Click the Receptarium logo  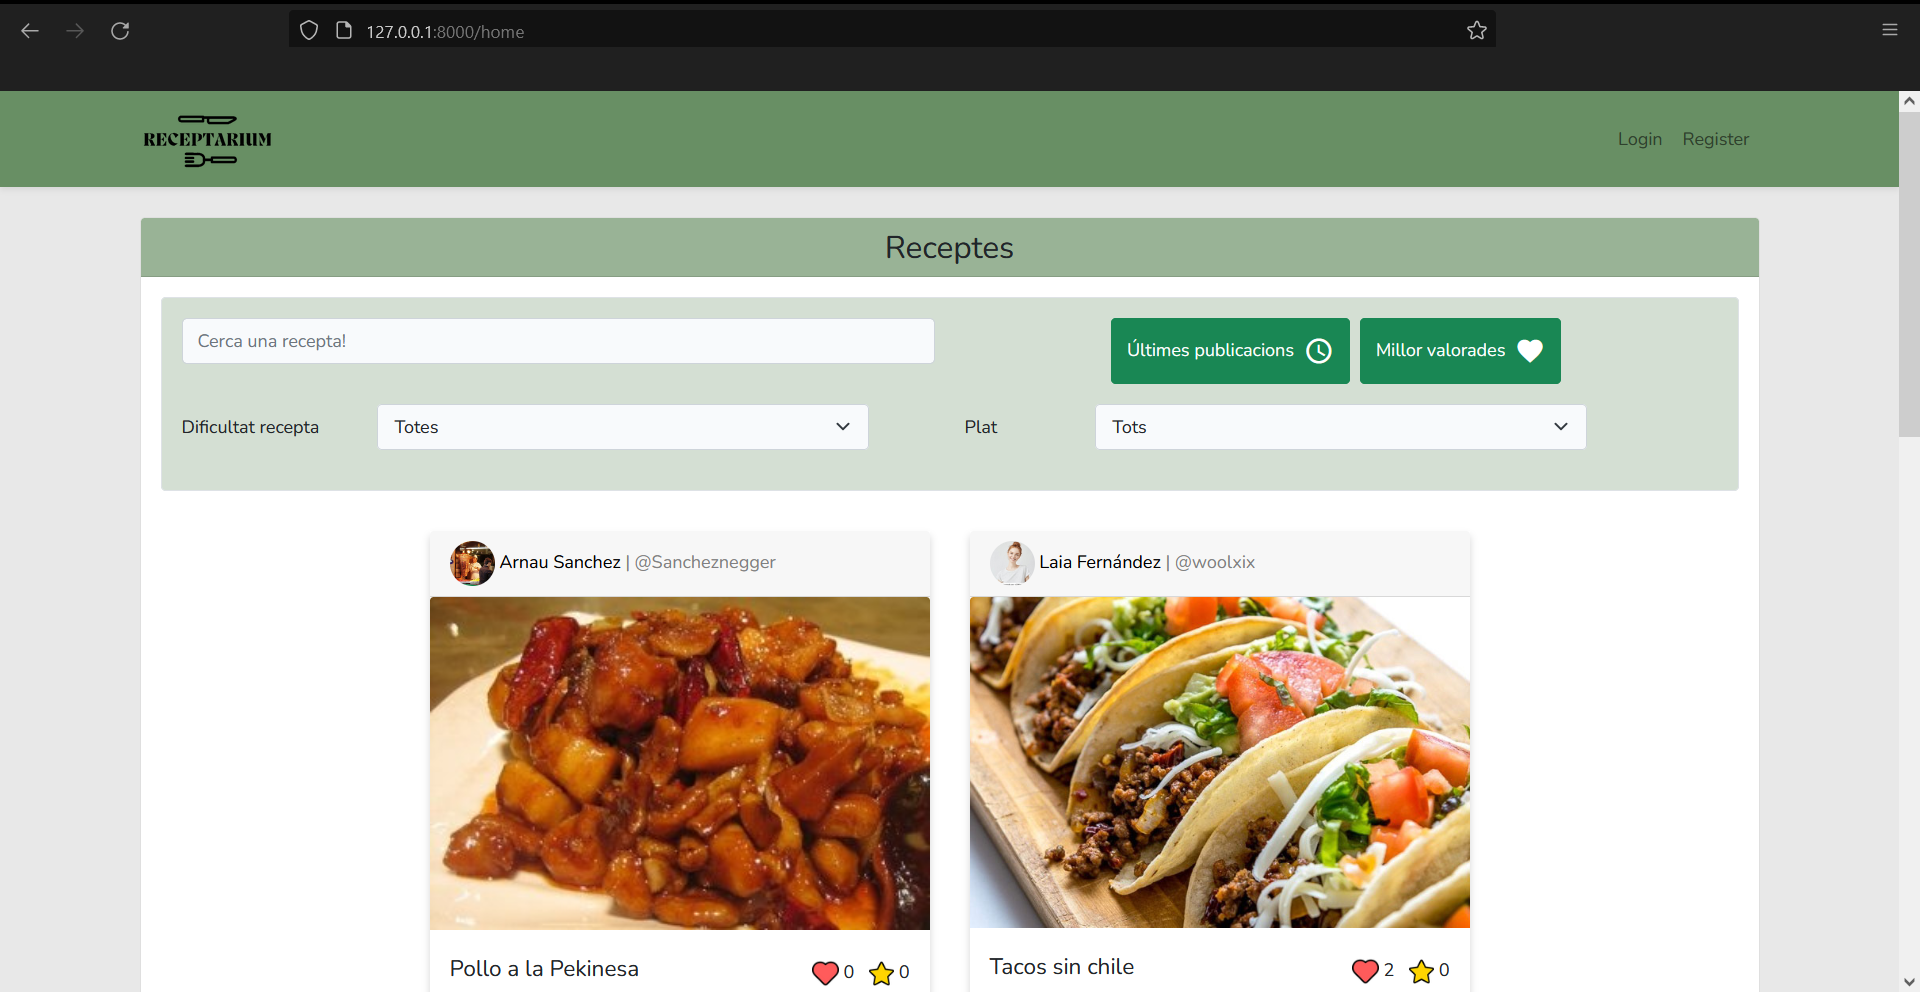pos(207,140)
